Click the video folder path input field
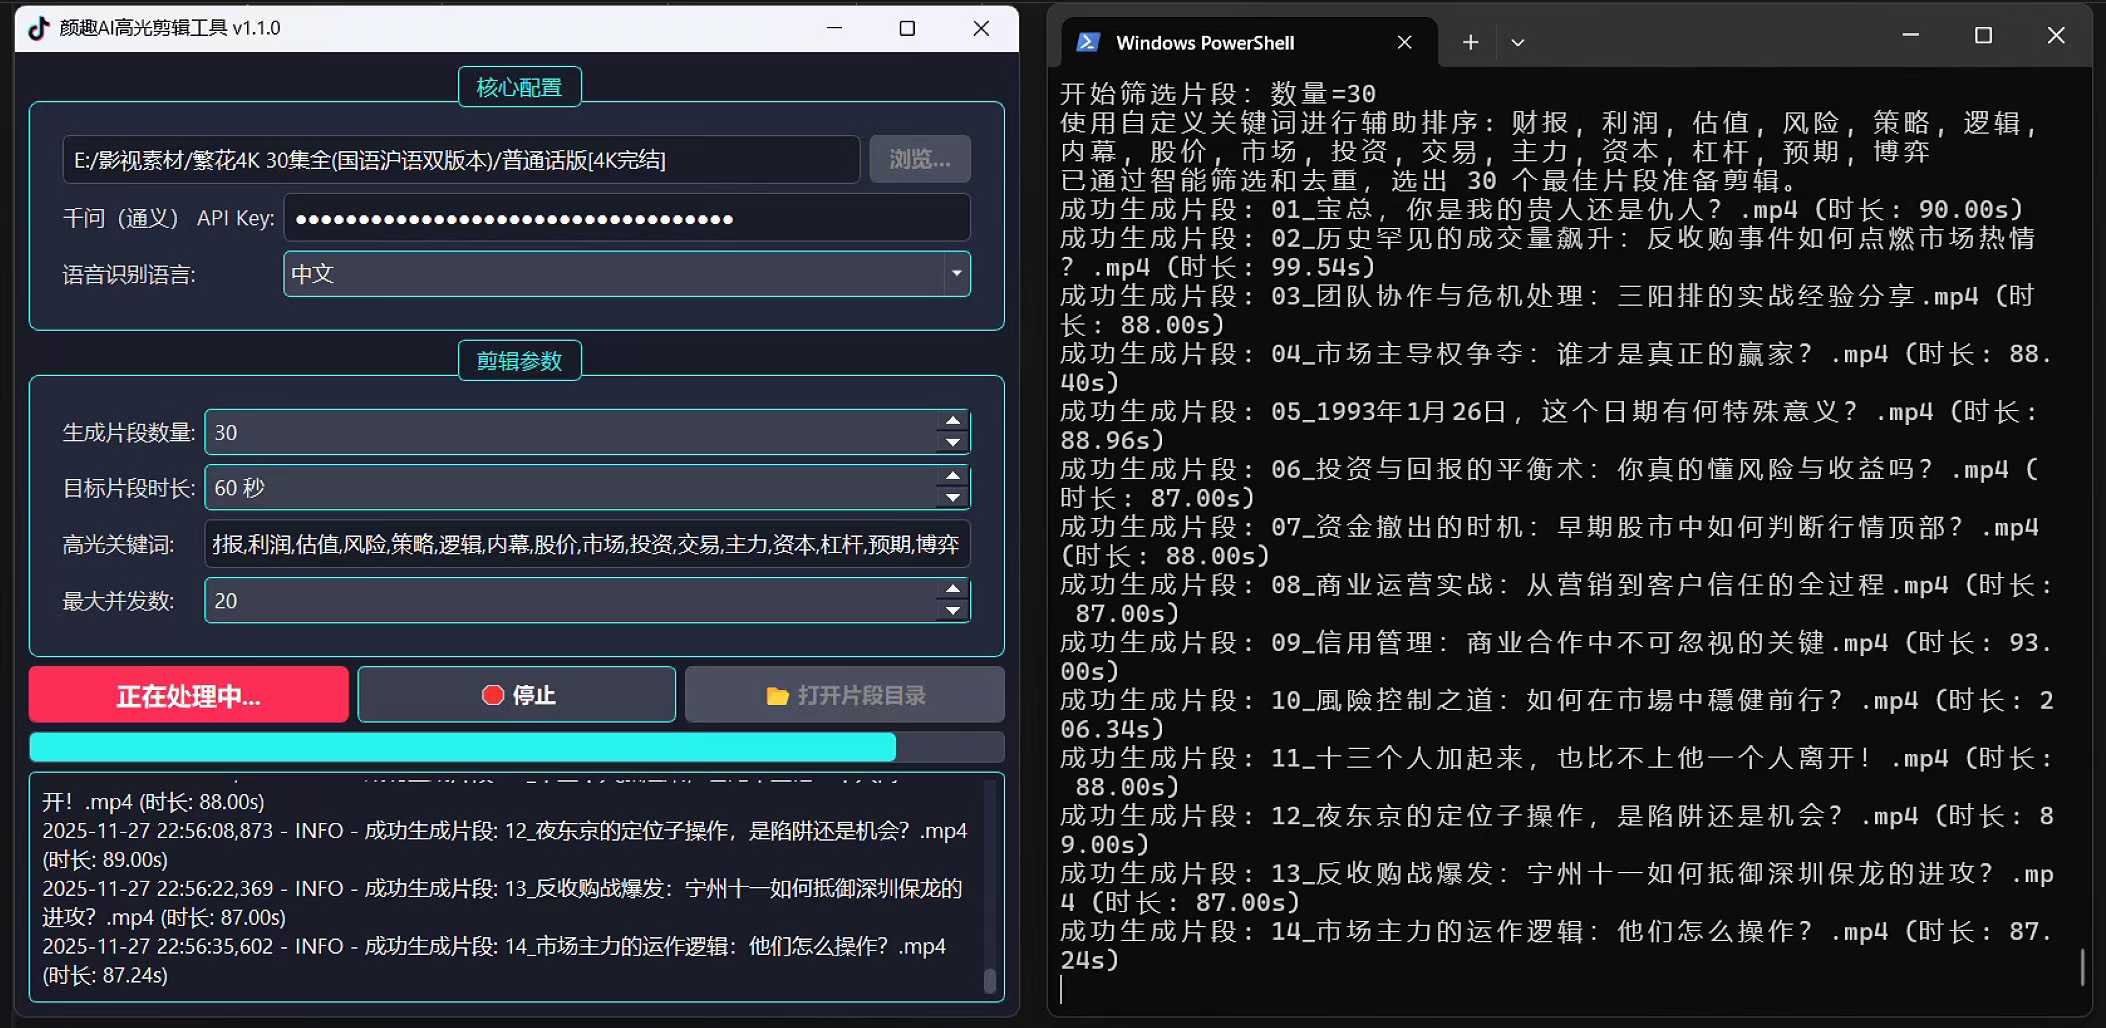This screenshot has width=2106, height=1028. (x=461, y=159)
